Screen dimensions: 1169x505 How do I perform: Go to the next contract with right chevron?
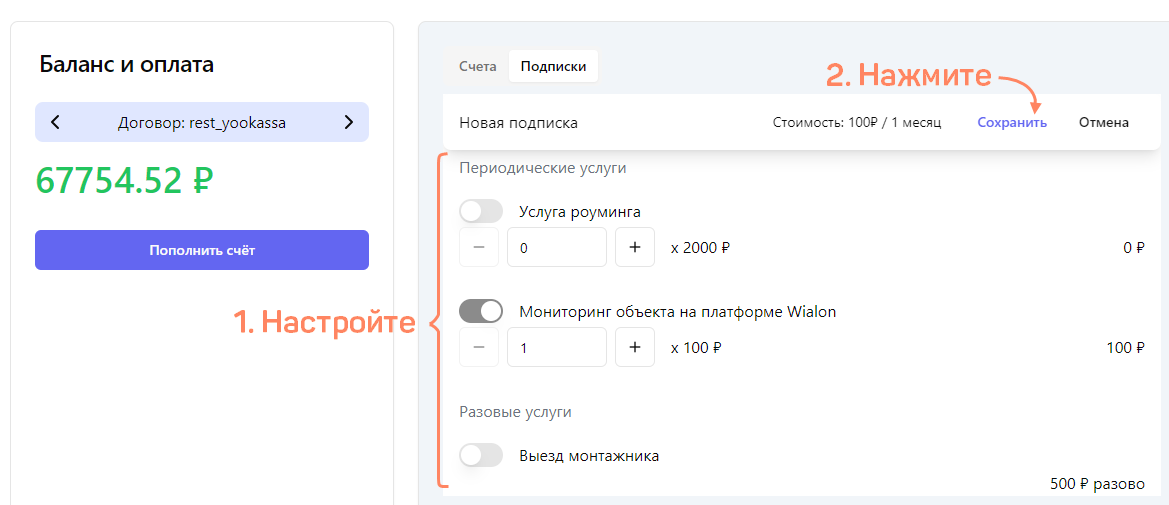coord(349,122)
